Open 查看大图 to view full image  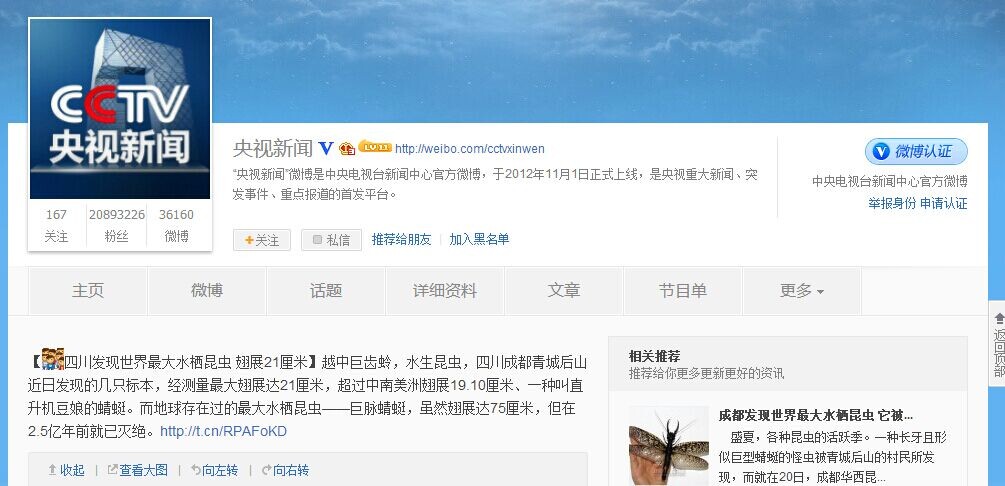click(x=137, y=470)
